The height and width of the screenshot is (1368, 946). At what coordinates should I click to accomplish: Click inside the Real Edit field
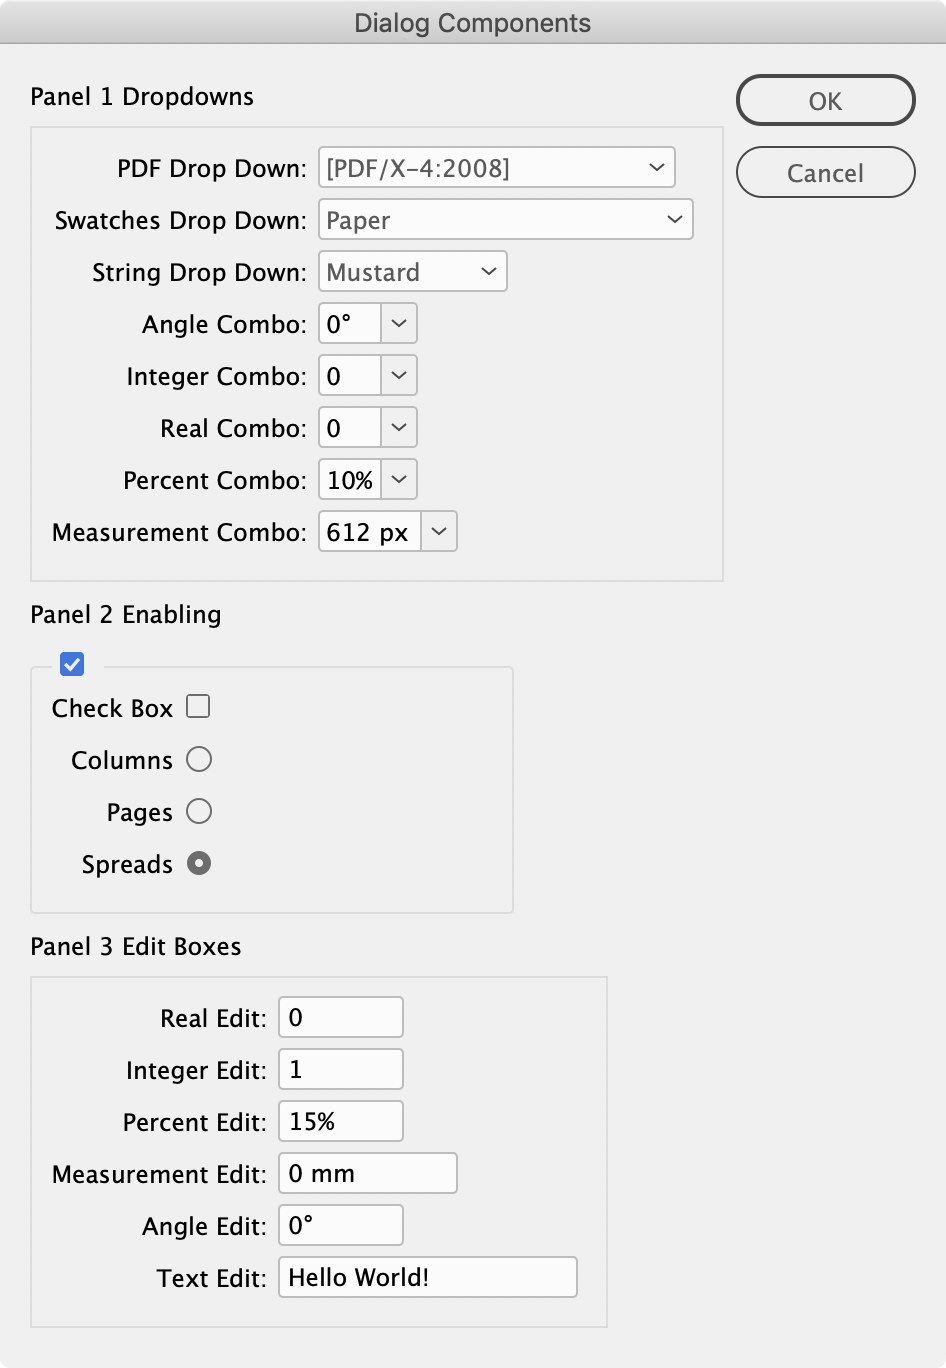[340, 1016]
